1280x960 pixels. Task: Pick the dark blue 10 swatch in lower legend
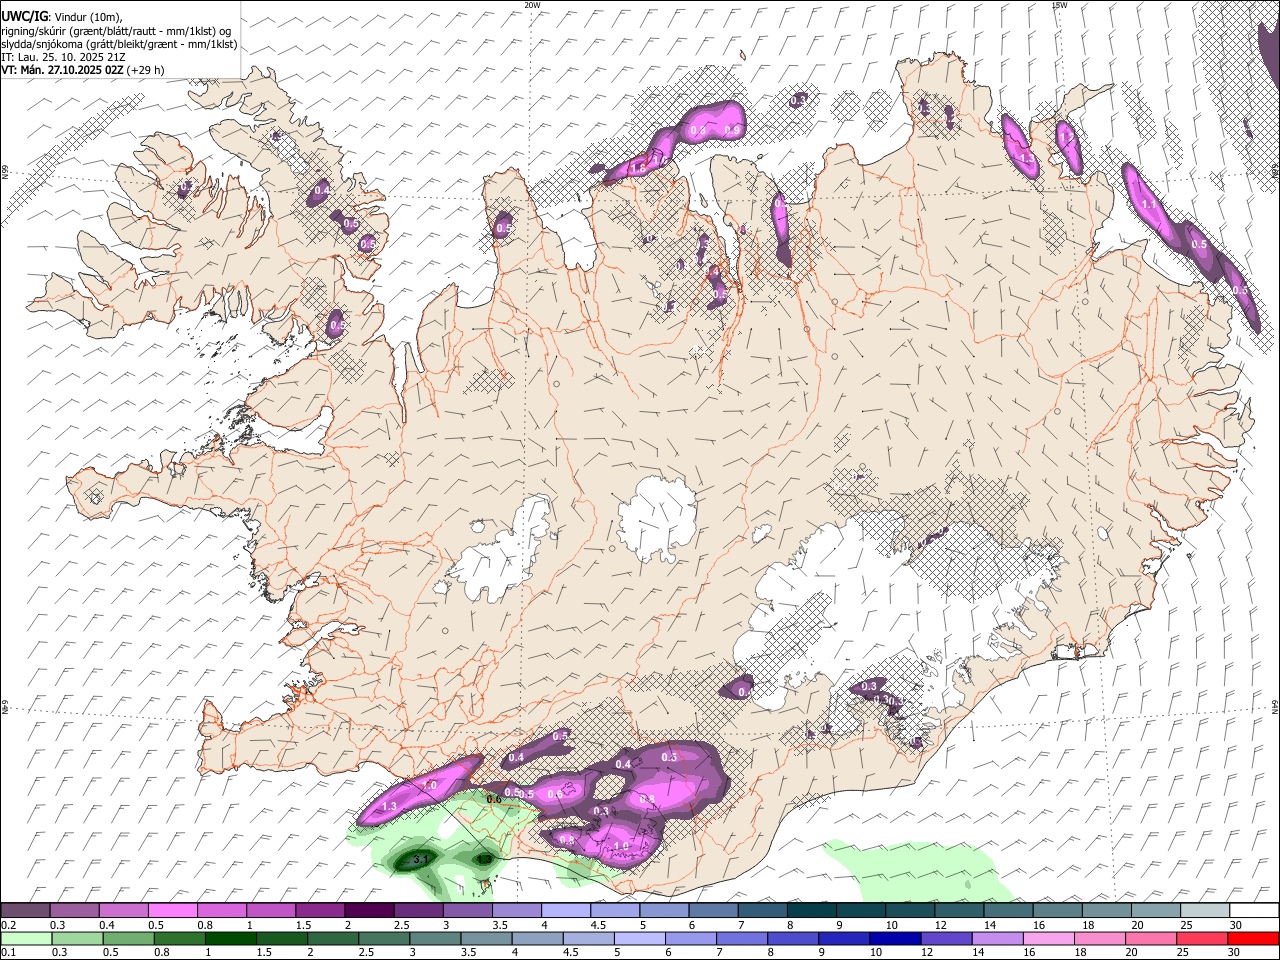(x=895, y=938)
